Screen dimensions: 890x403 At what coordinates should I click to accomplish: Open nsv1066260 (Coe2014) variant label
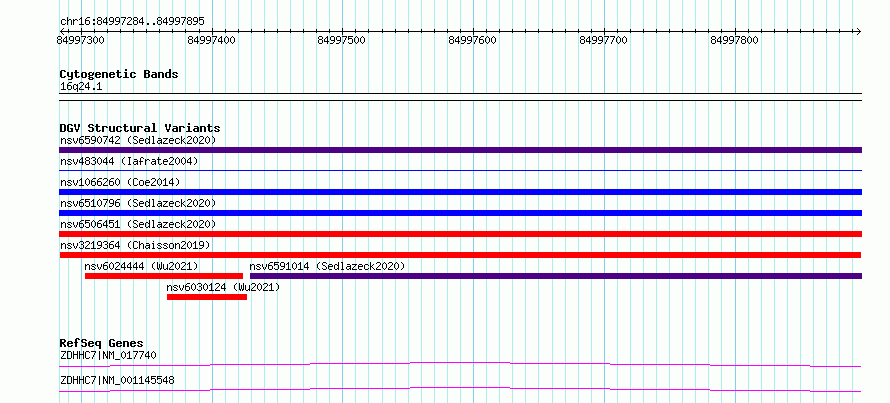[x=120, y=182]
